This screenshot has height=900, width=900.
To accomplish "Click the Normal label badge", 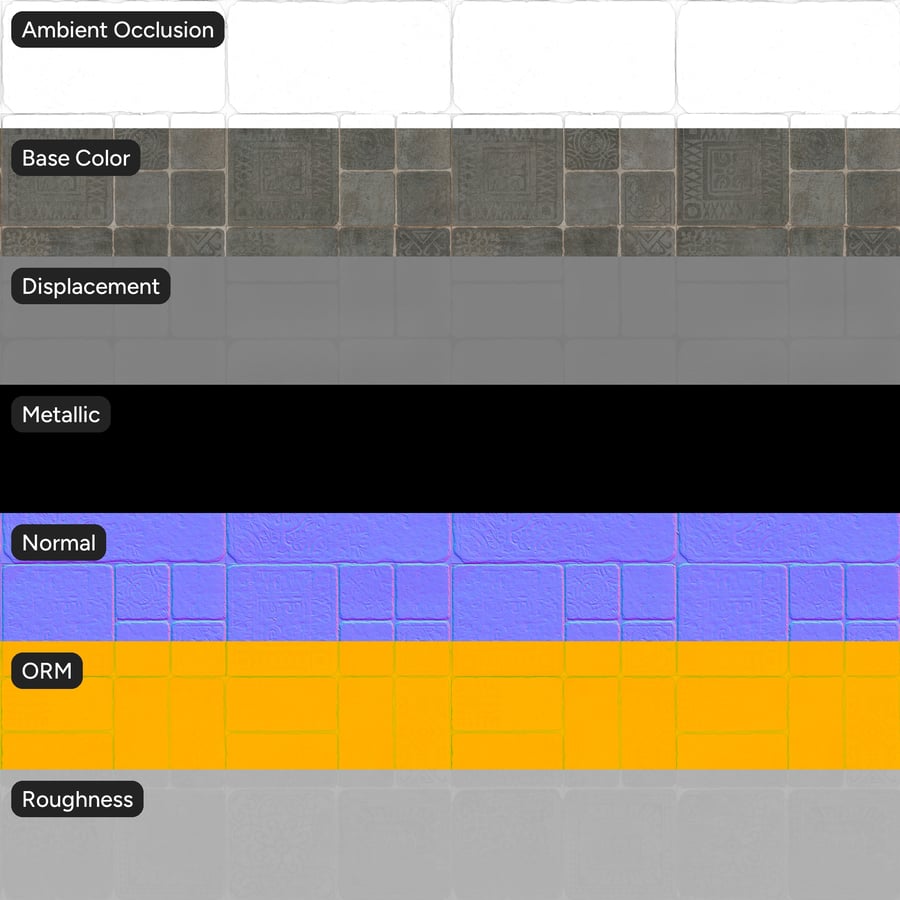I will (57, 543).
